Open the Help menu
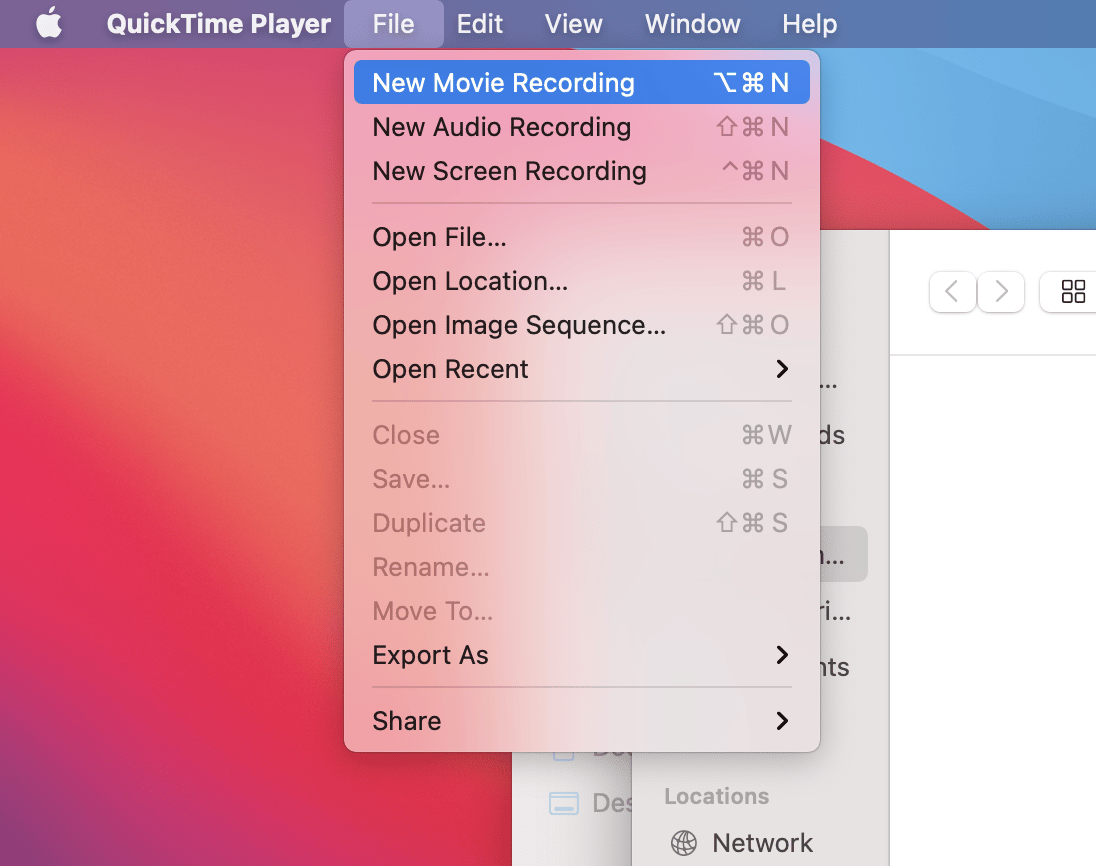 [809, 24]
